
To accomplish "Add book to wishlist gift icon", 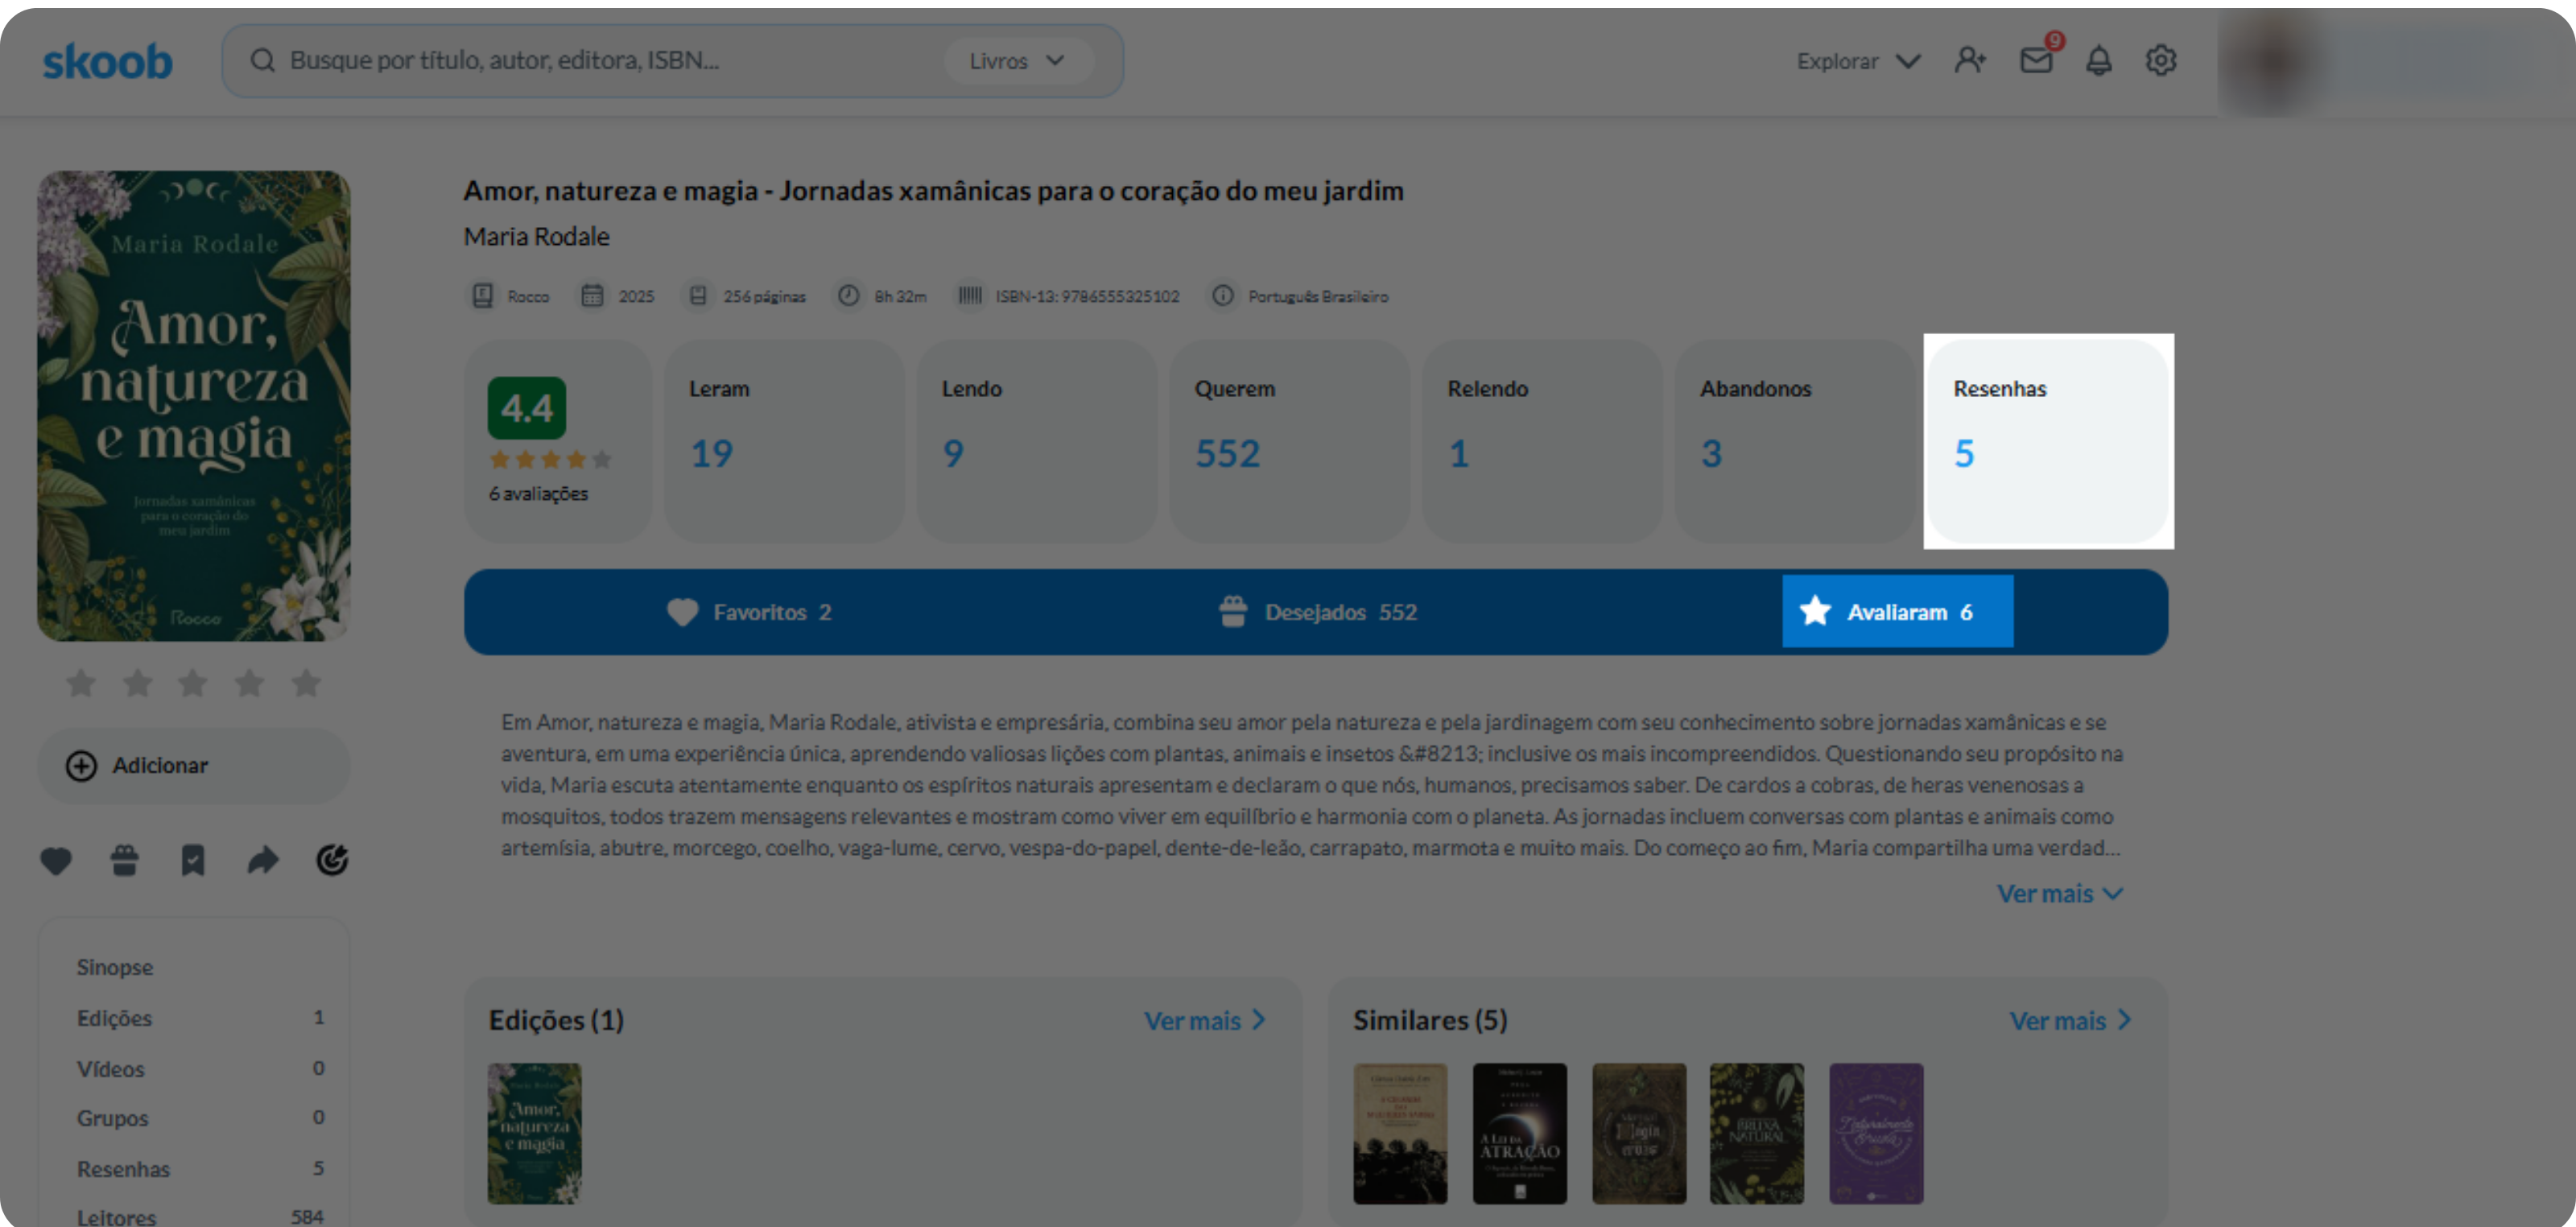I will click(x=124, y=860).
